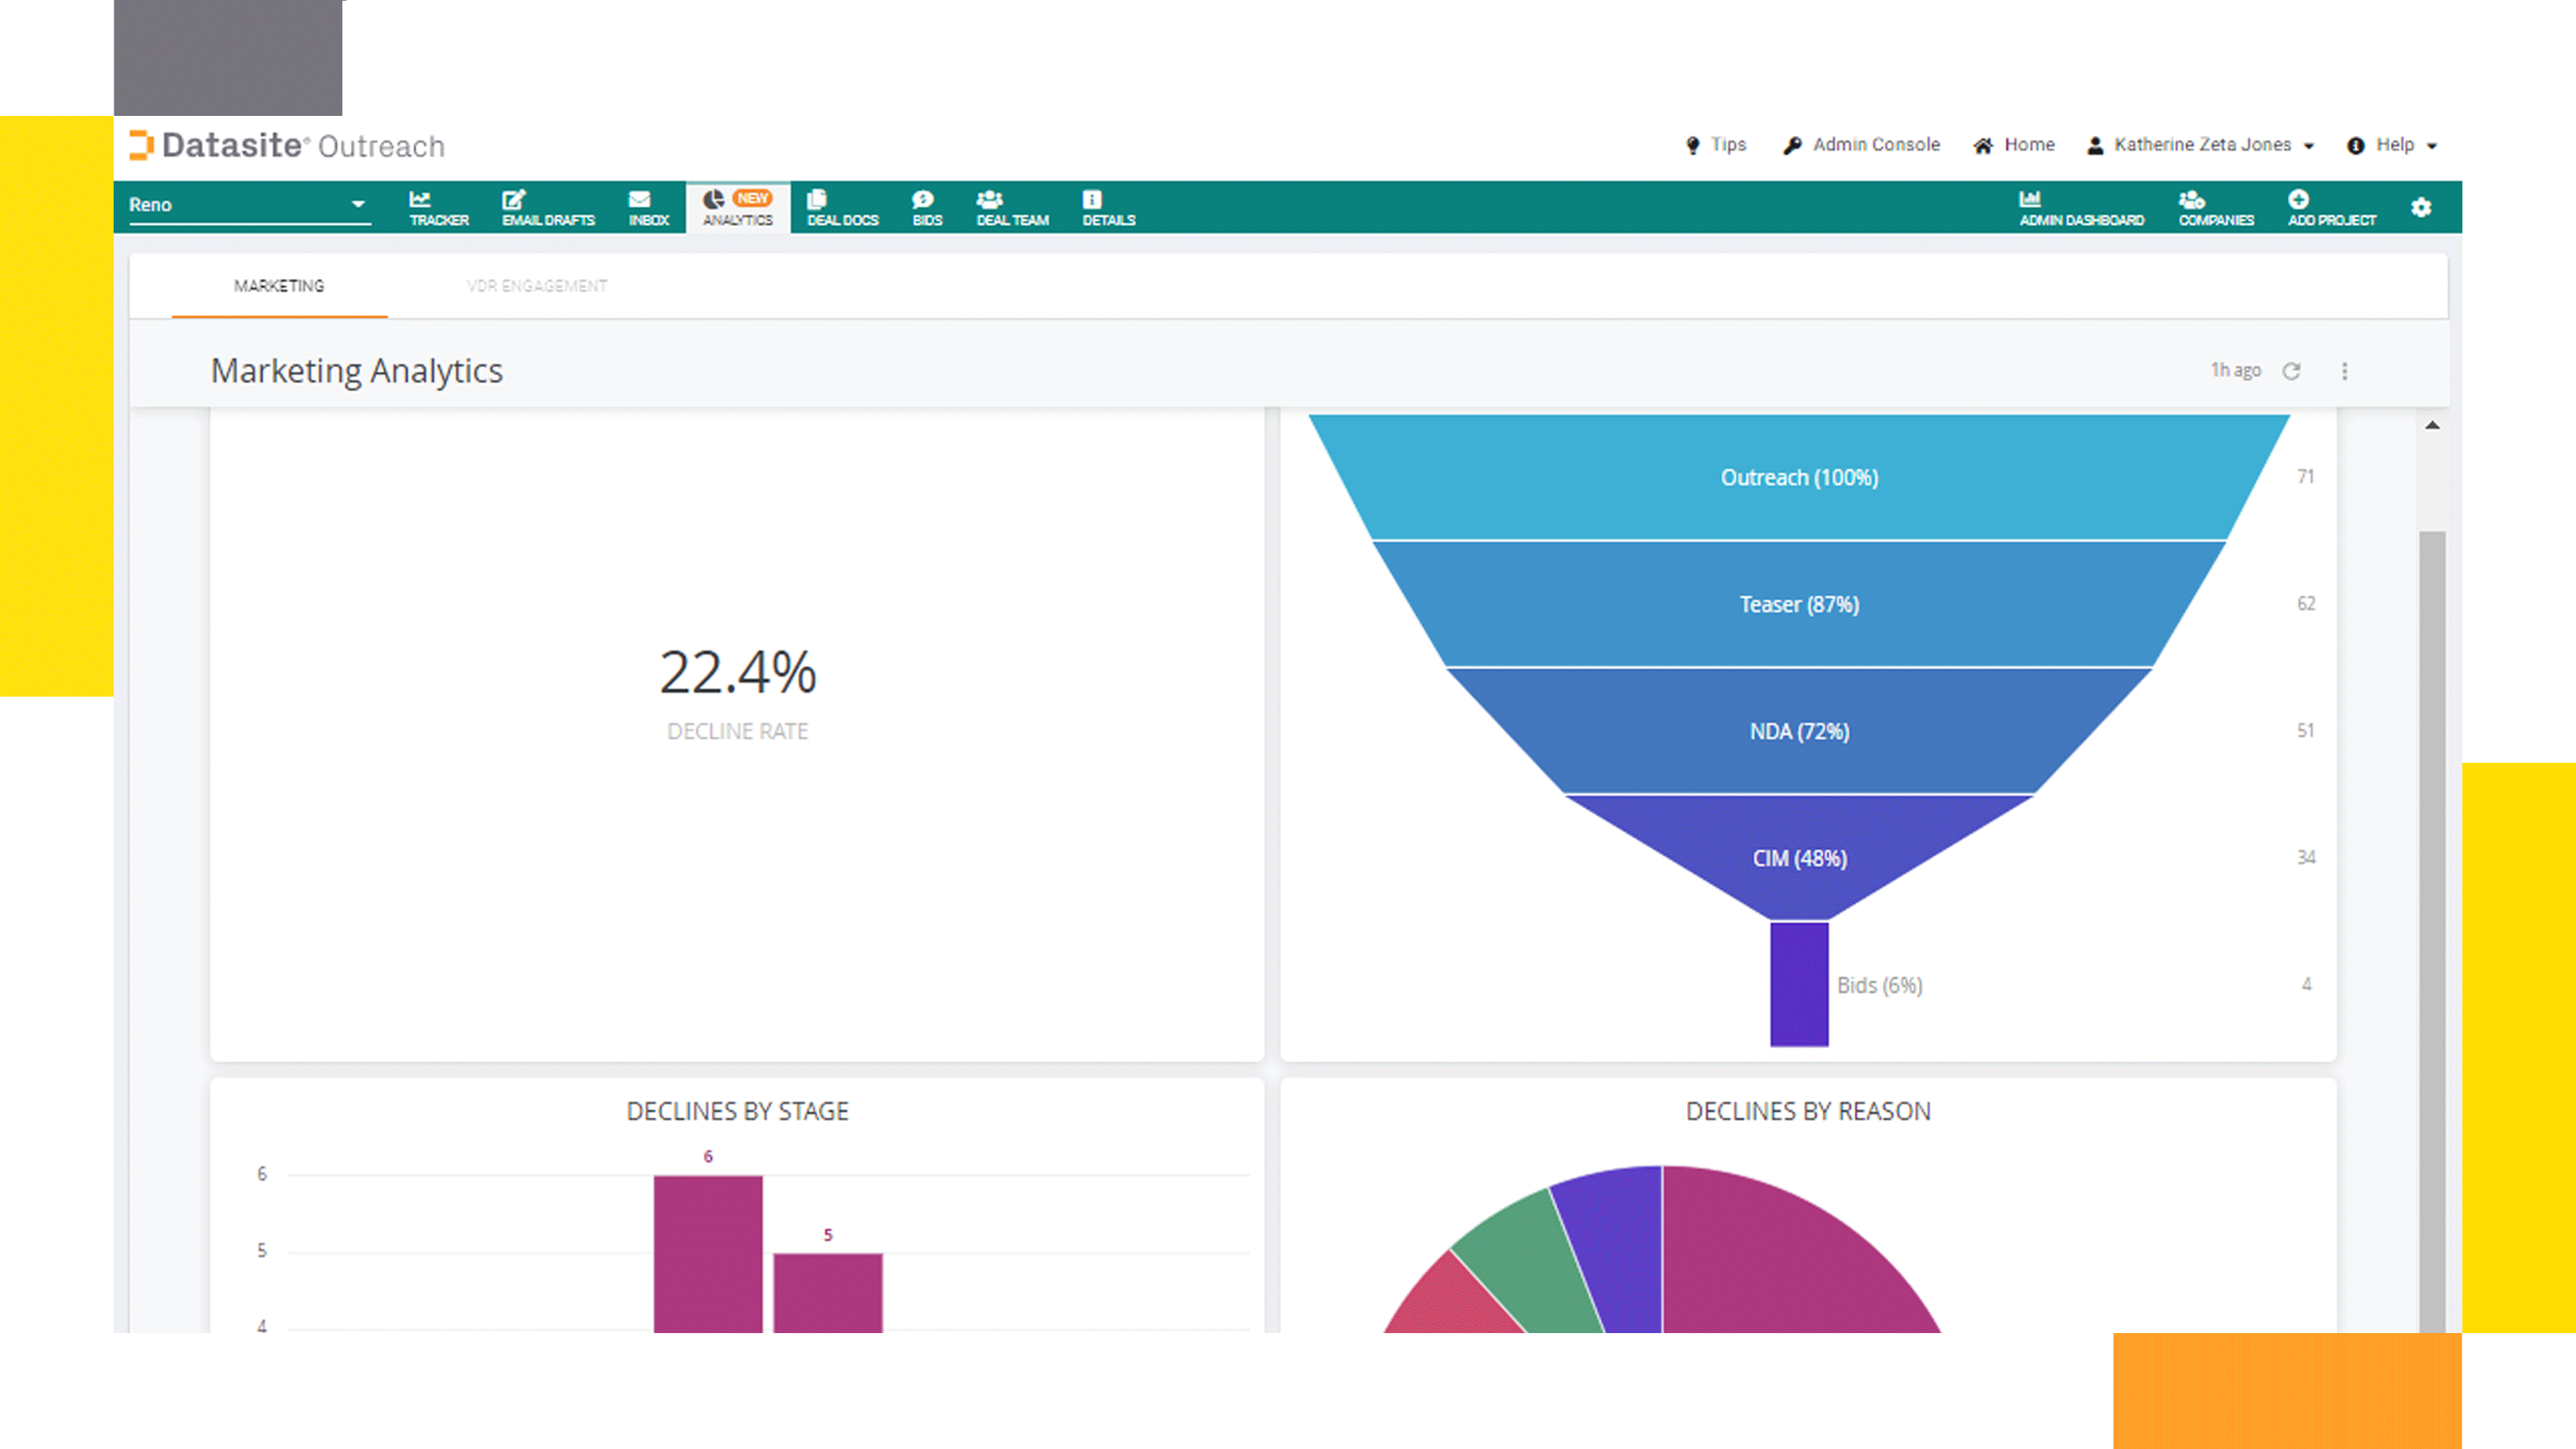
Task: Open the Inbox
Action: point(648,208)
